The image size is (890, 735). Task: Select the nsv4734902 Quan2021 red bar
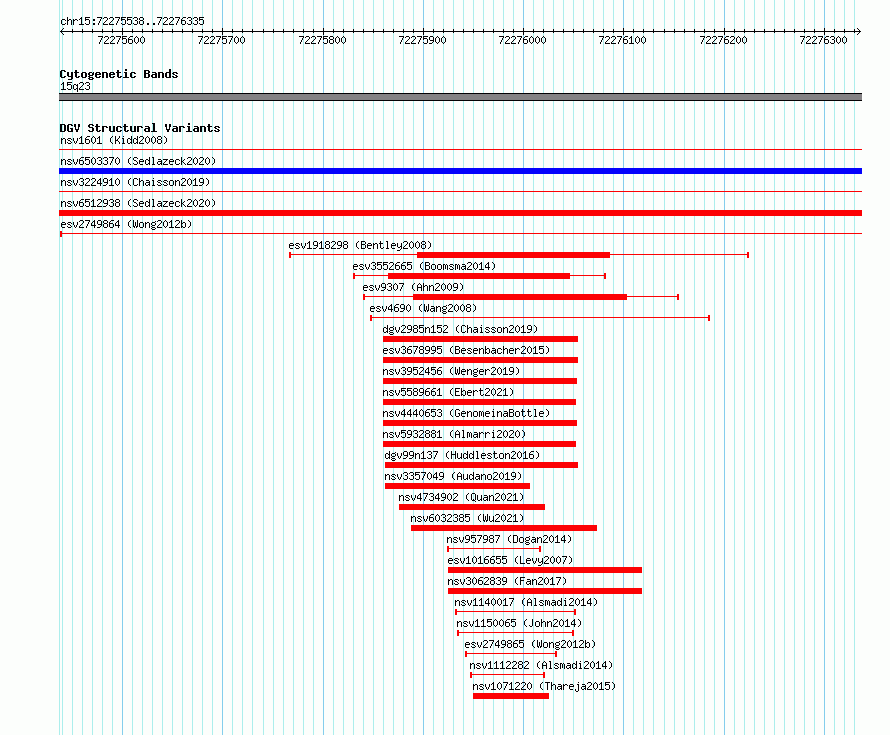click(x=472, y=507)
